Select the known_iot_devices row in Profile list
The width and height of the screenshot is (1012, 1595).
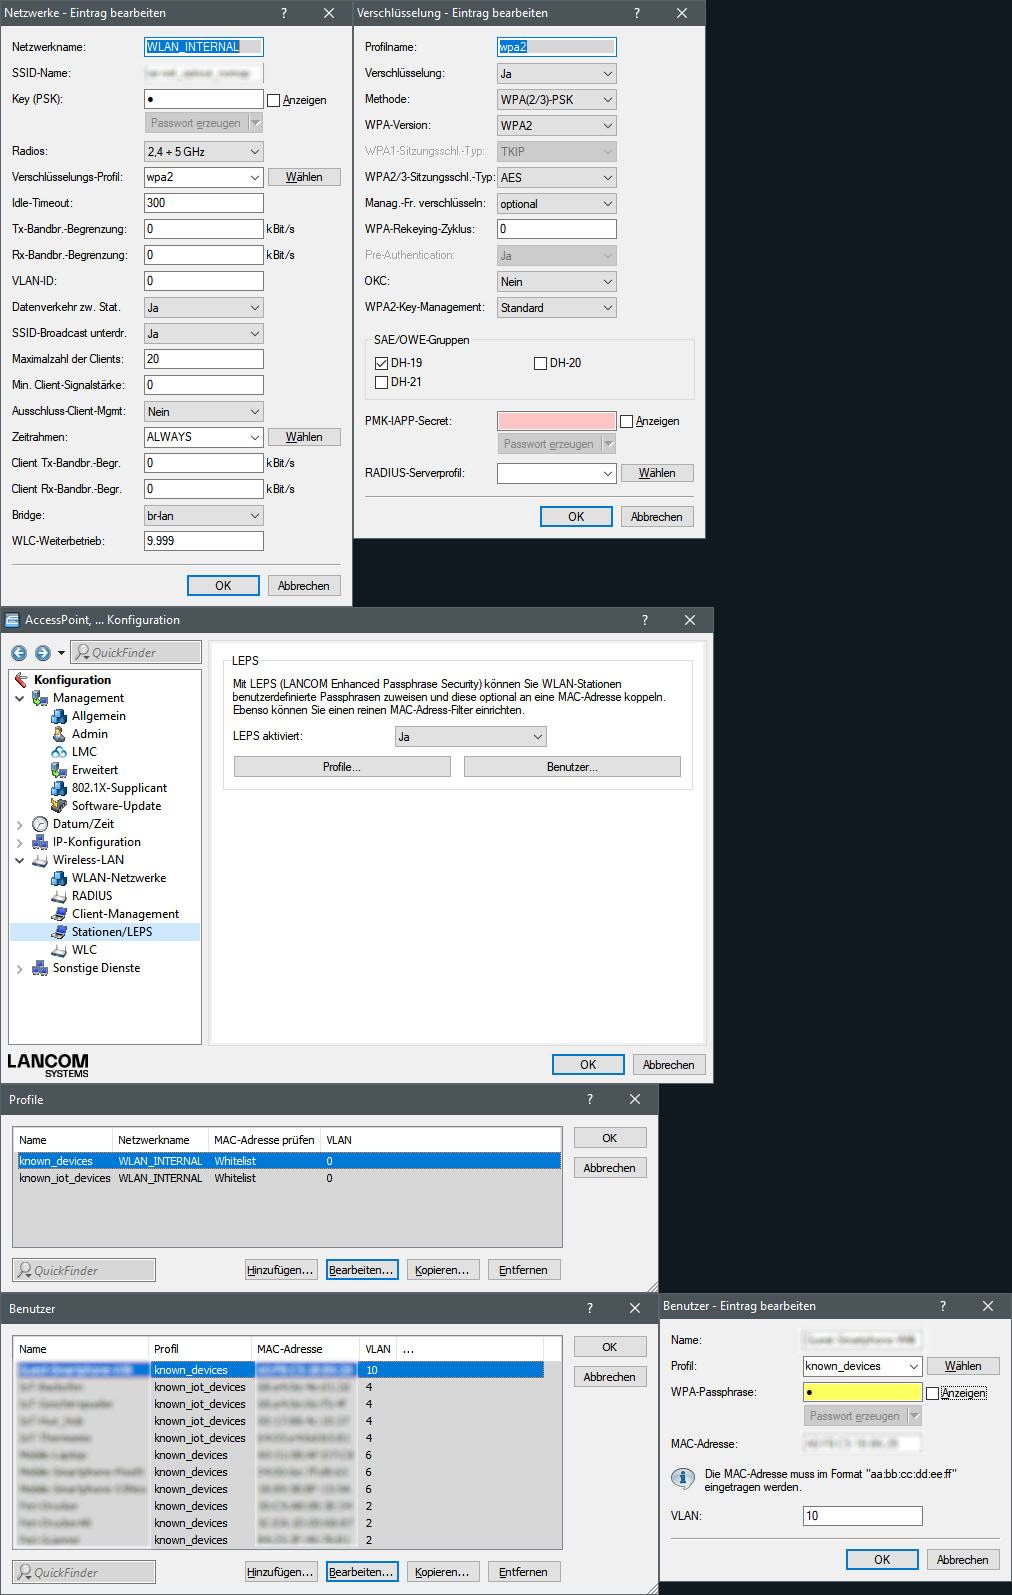pos(289,1178)
